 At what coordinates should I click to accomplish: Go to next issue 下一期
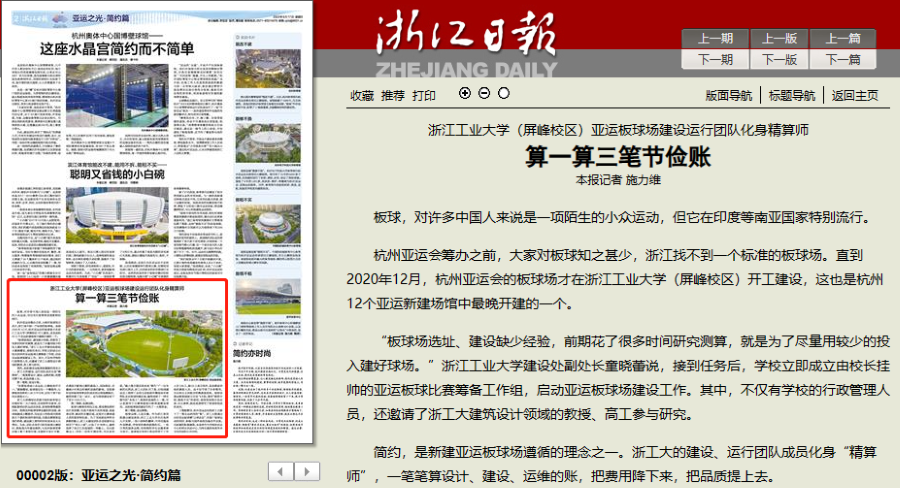point(715,59)
